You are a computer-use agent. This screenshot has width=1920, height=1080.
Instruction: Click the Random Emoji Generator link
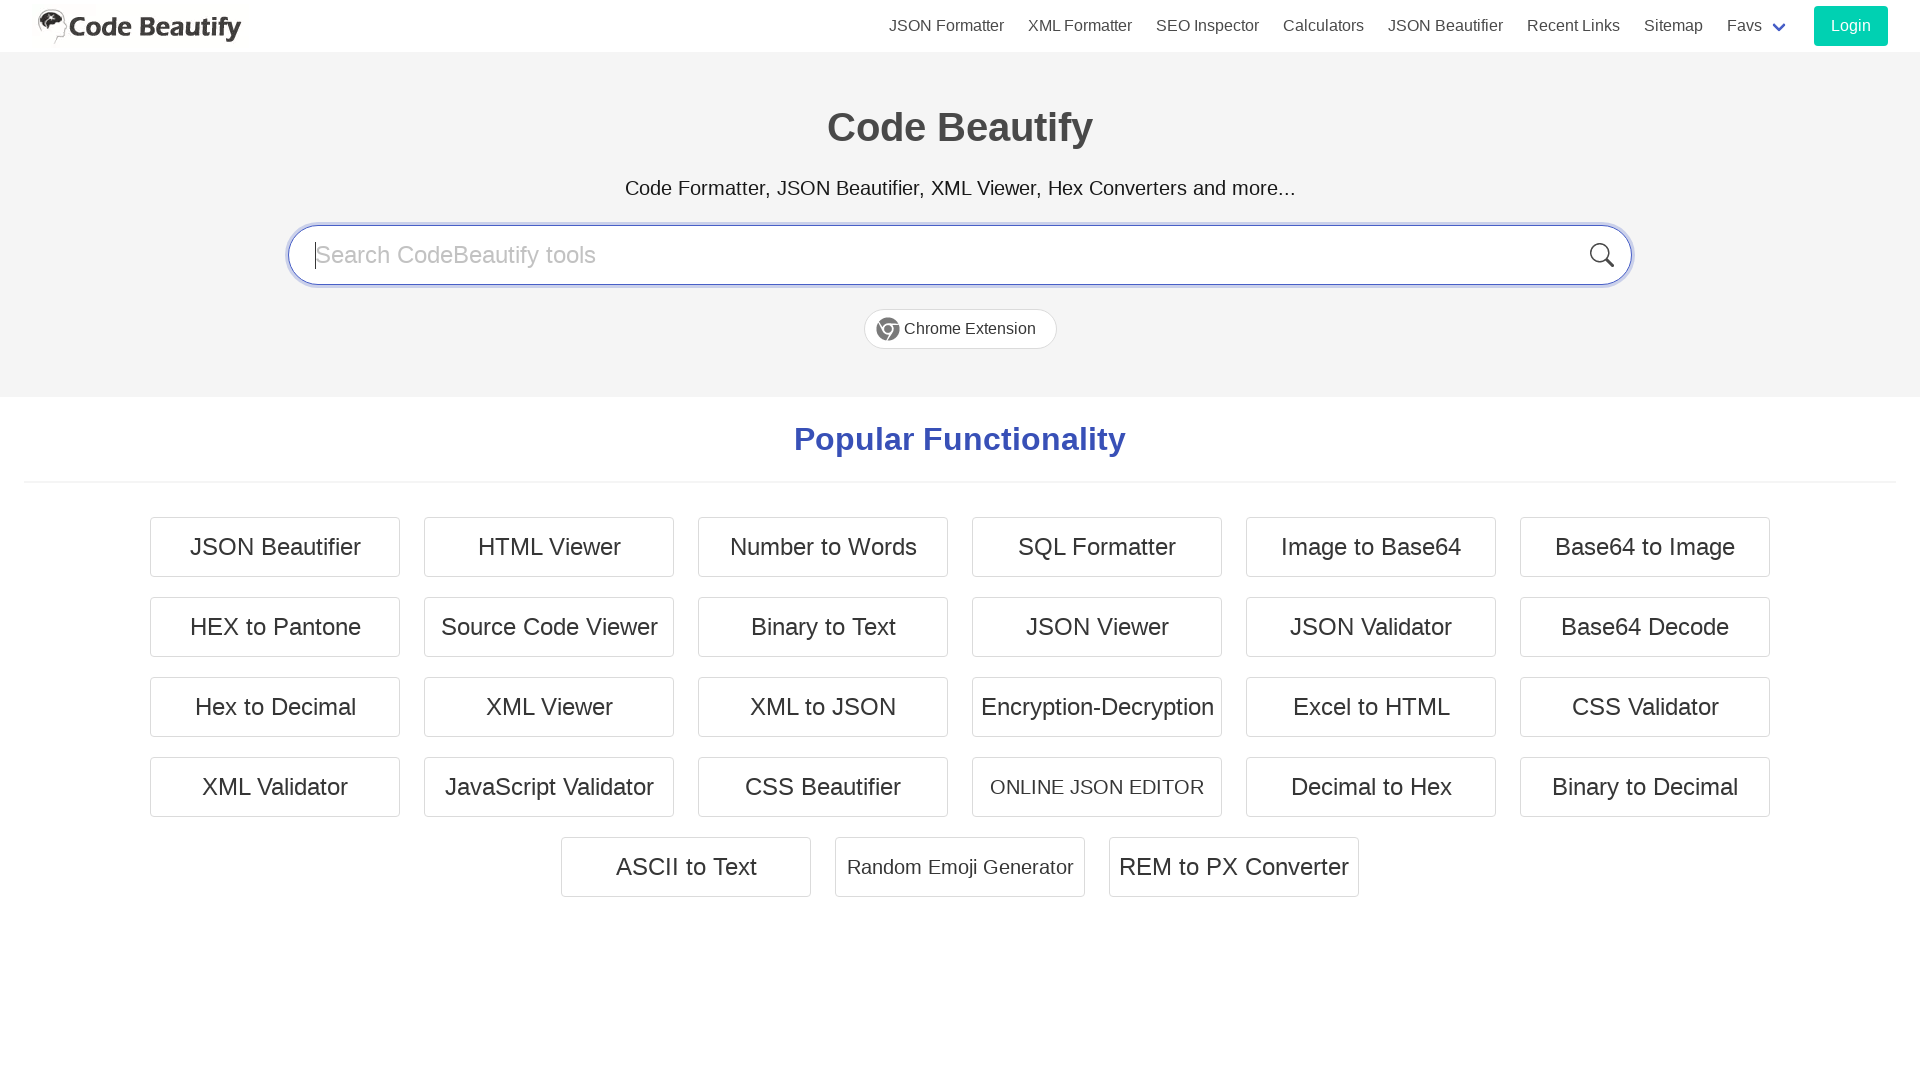tap(959, 866)
